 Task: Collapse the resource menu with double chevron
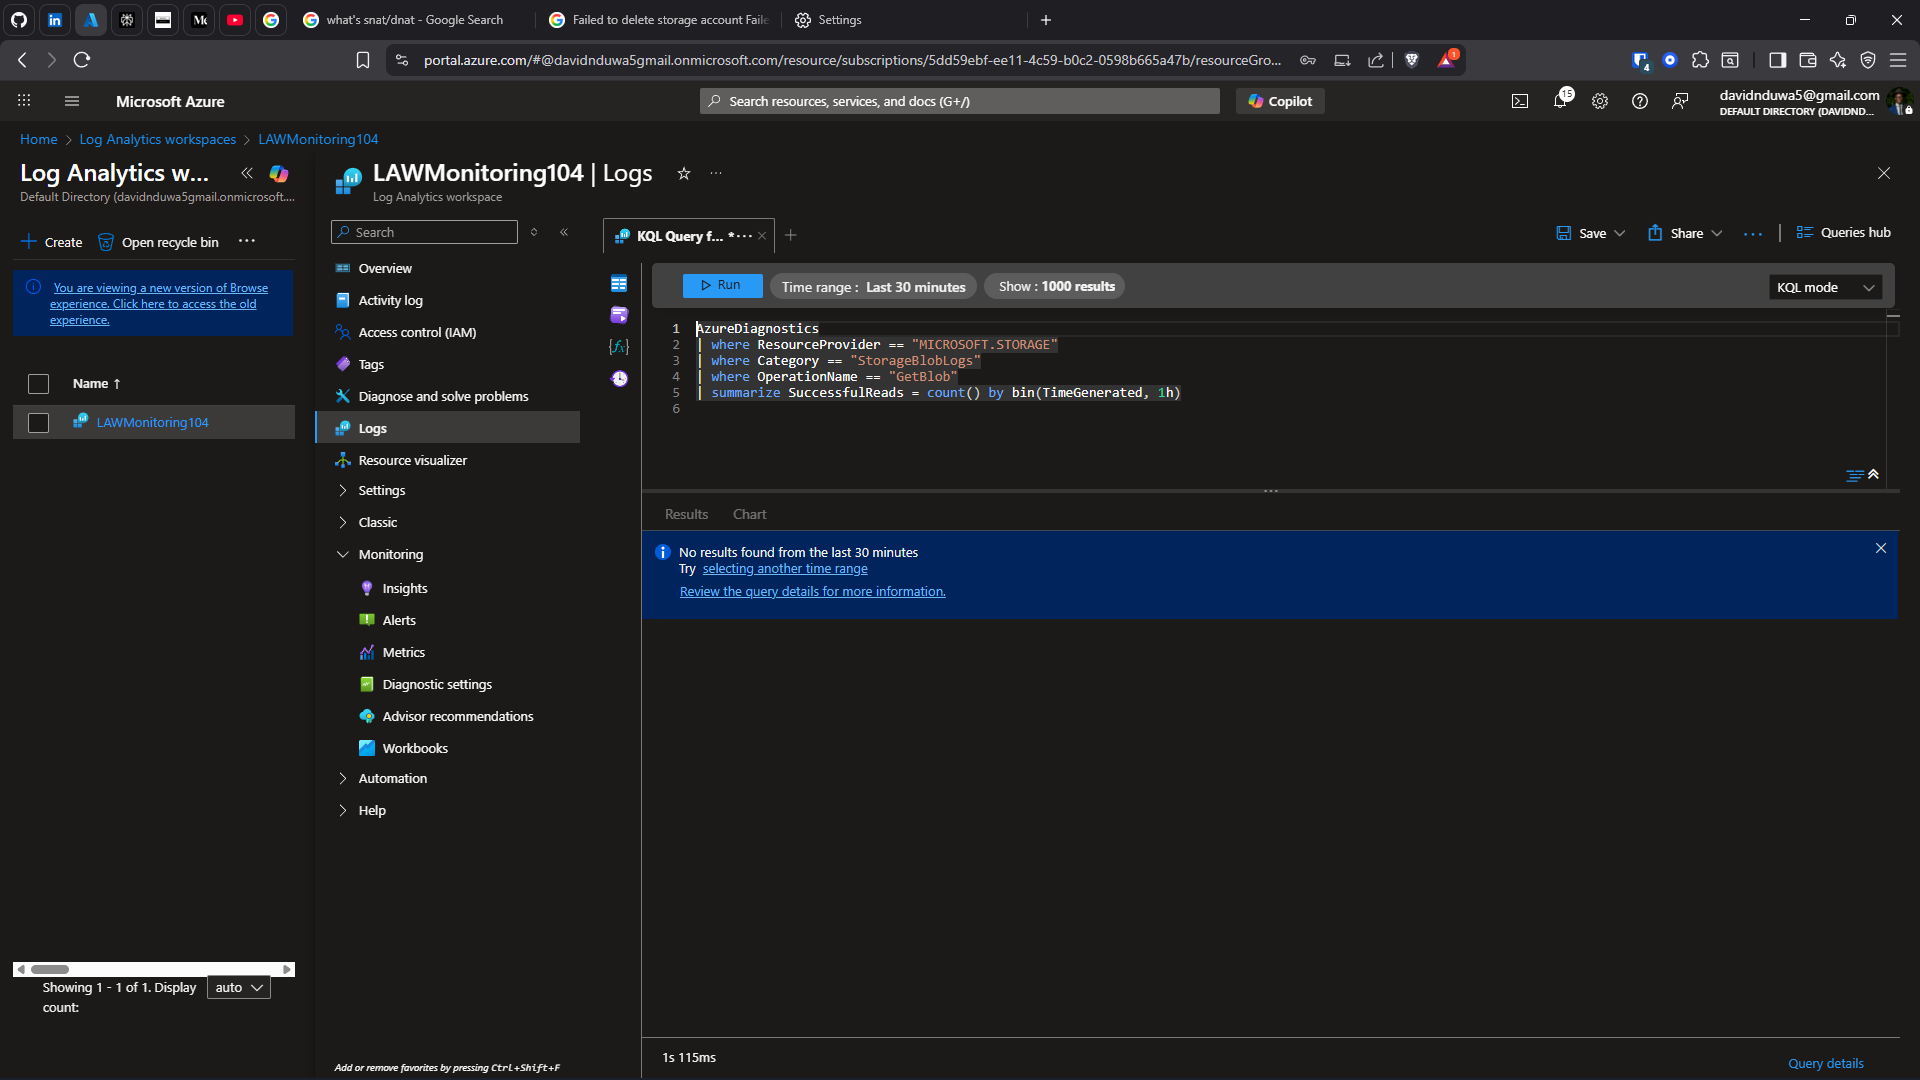pos(564,232)
